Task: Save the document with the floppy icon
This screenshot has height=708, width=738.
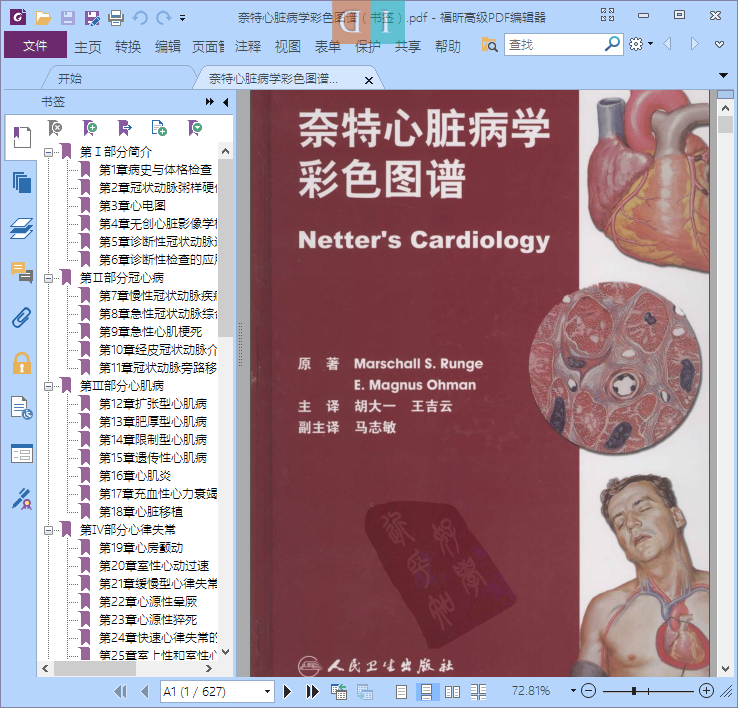Action: (67, 18)
